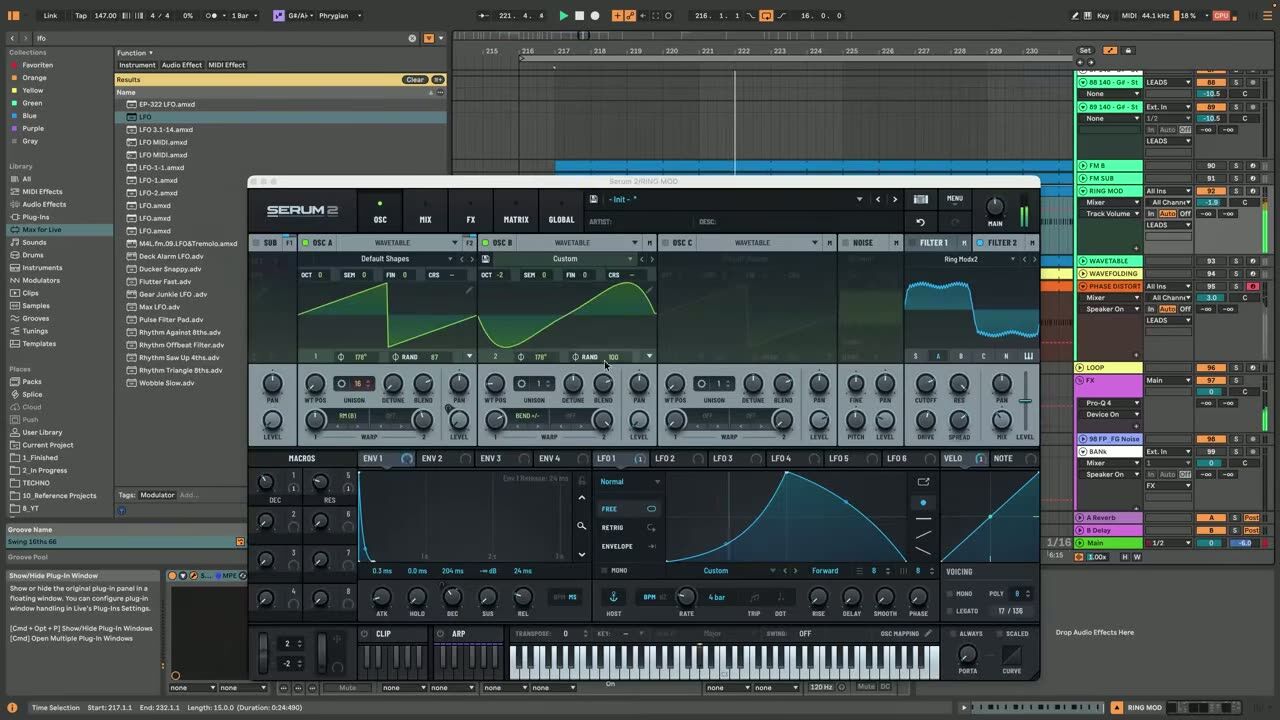This screenshot has width=1280, height=720.
Task: Enable the OSC C oscillator
Action: [x=665, y=243]
